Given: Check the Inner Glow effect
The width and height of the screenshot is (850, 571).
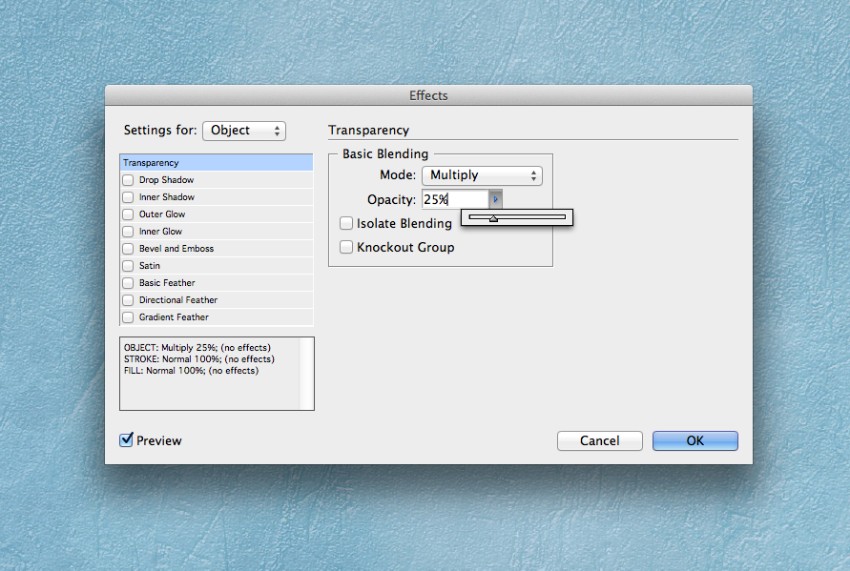Looking at the screenshot, I should (x=128, y=232).
